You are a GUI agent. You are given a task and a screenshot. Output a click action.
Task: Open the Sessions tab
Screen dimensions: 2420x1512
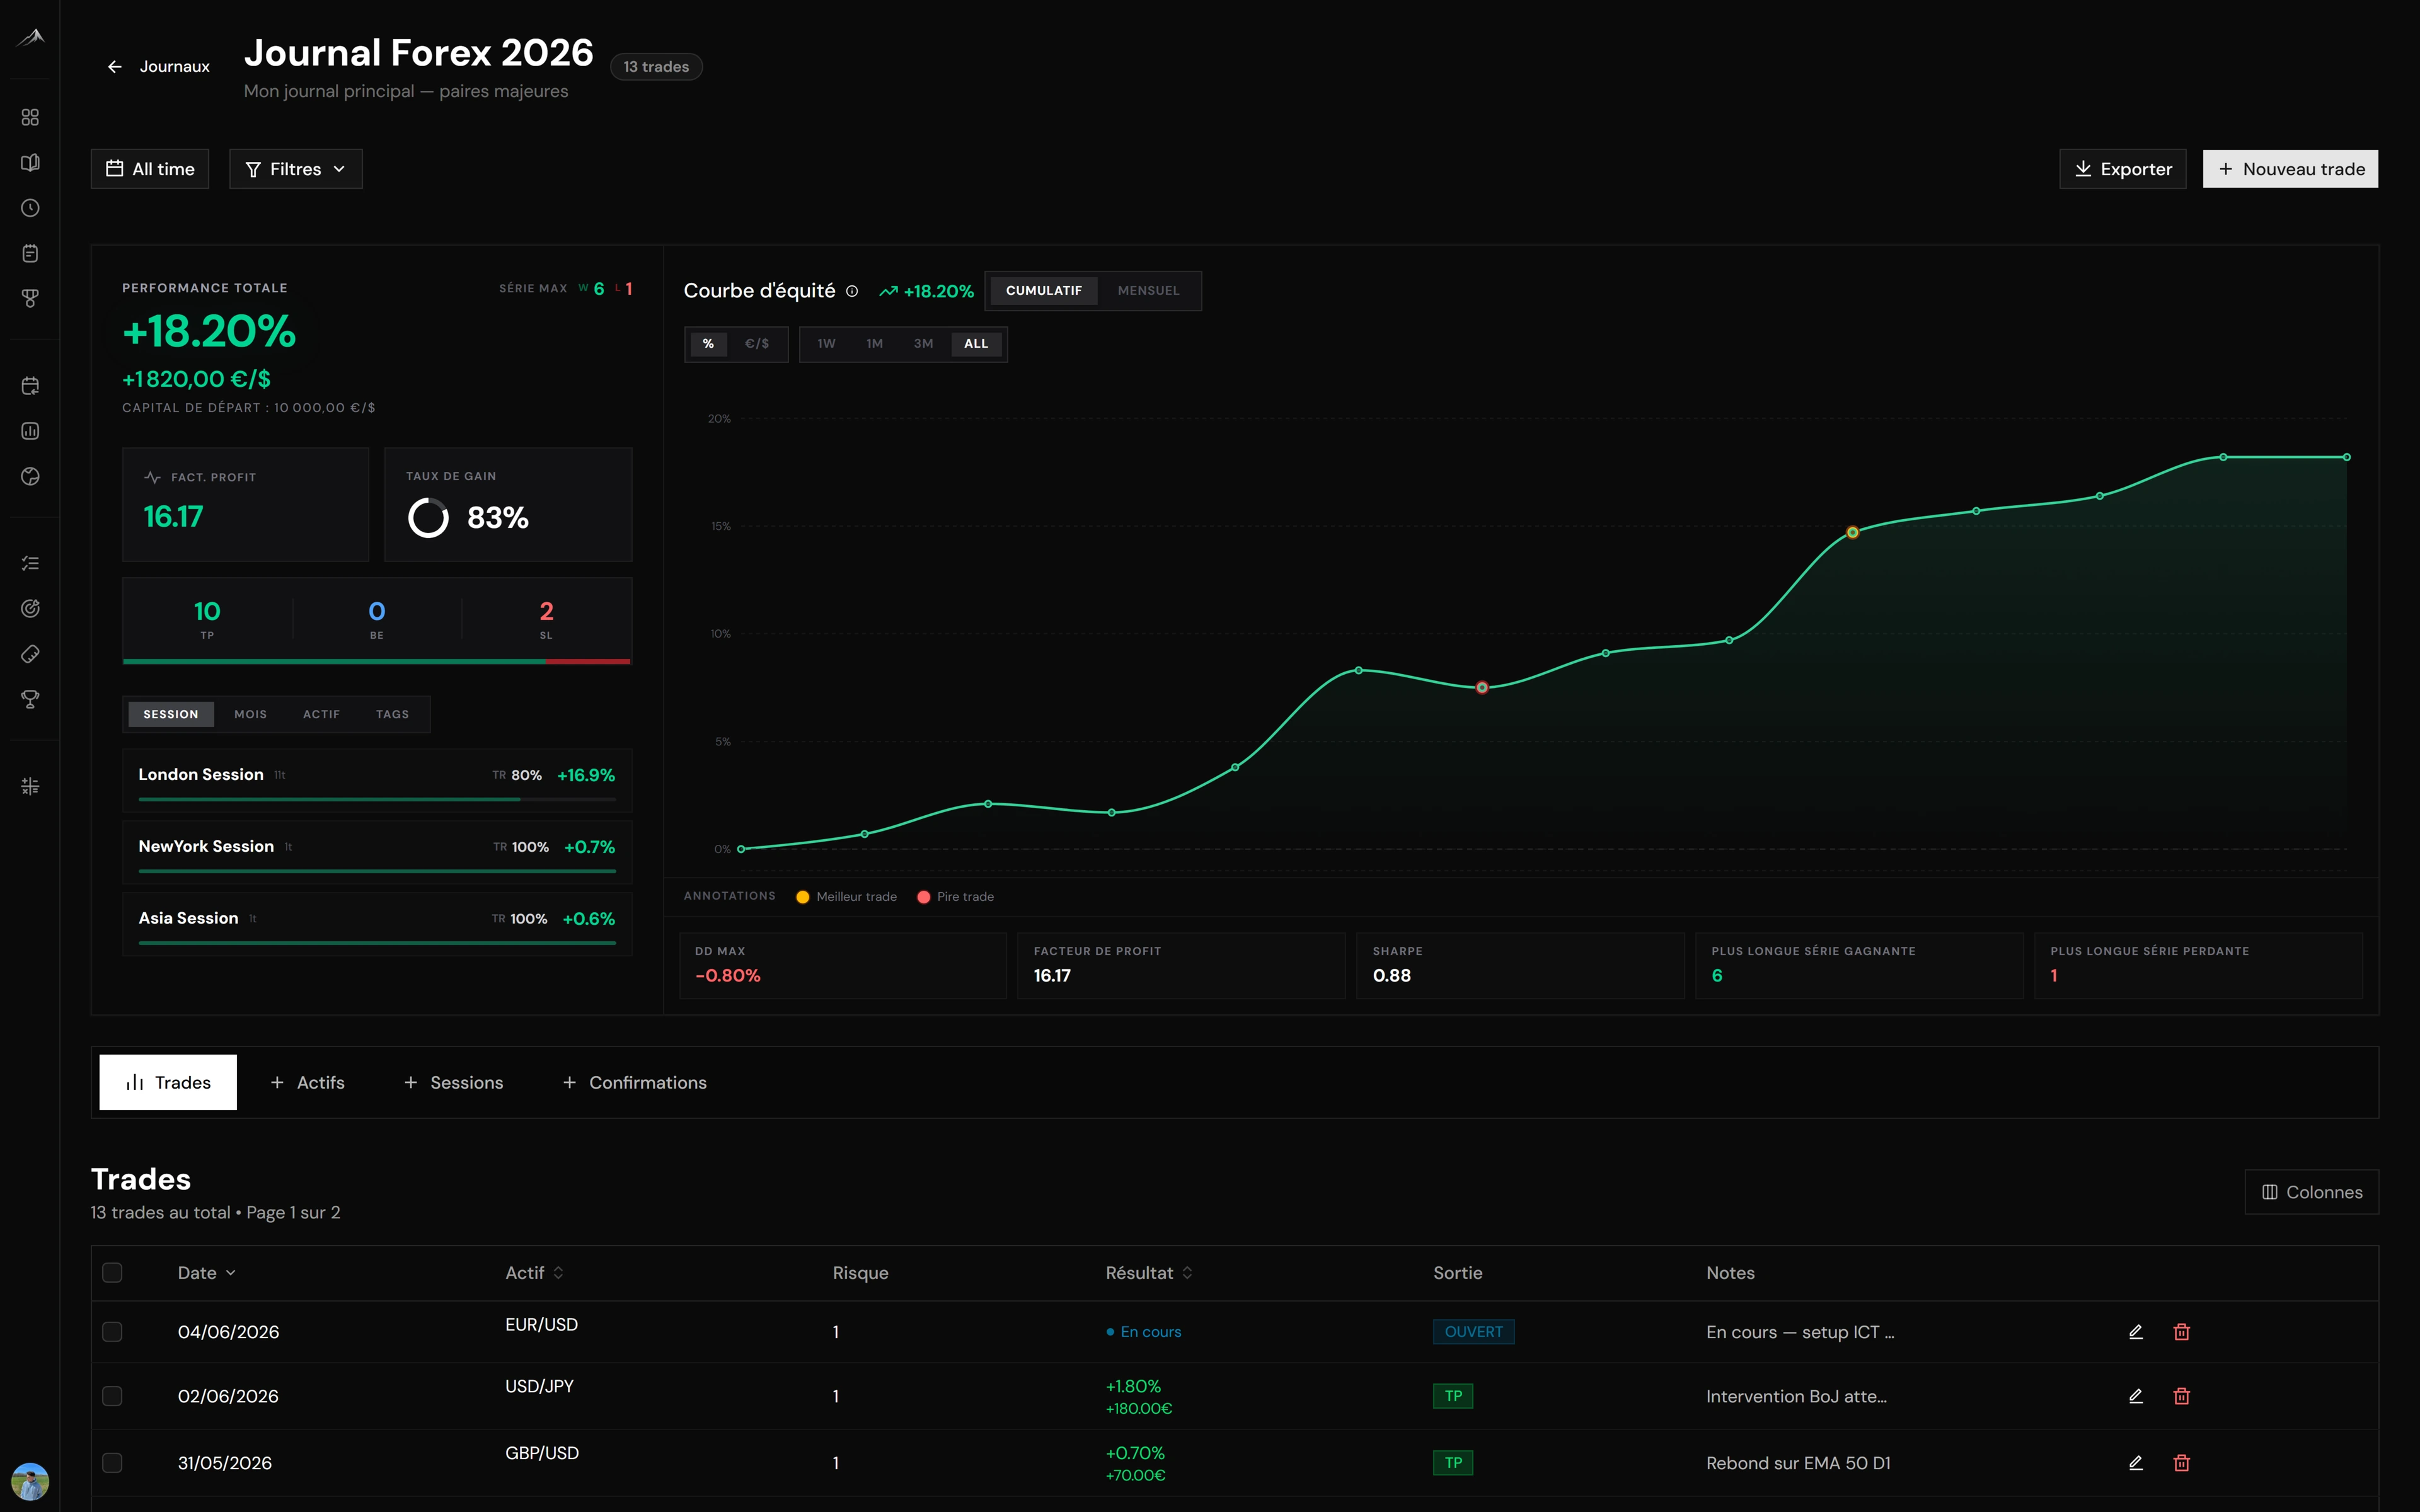(x=453, y=1082)
